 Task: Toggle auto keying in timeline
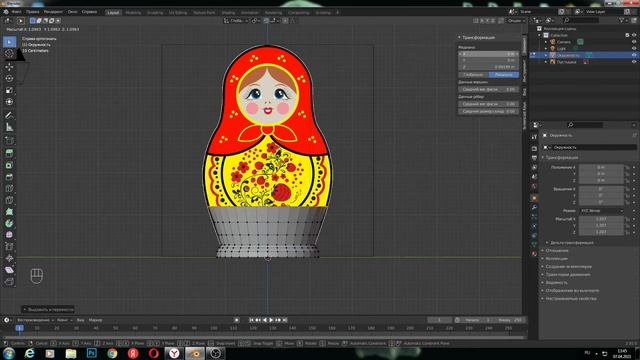pos(236,320)
